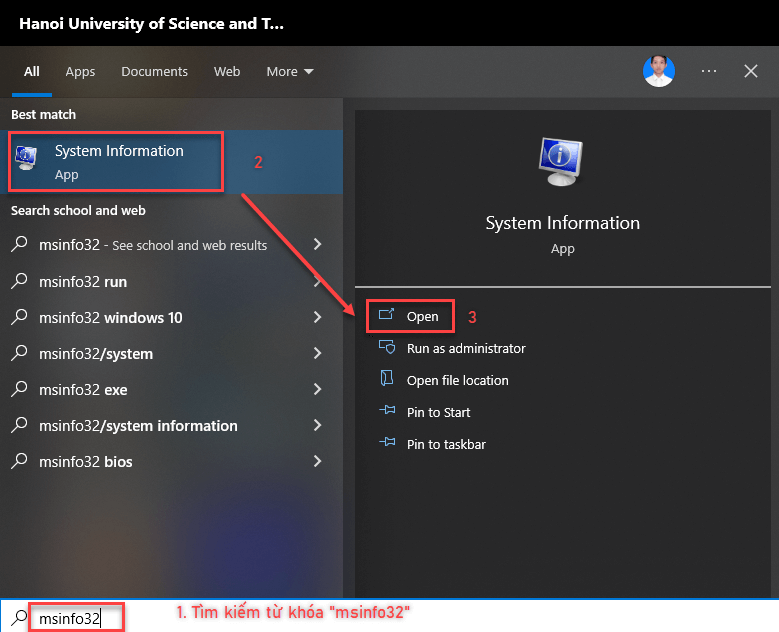Expand arrow for msinfo32 exe suggestion
This screenshot has width=779, height=632.
(317, 389)
